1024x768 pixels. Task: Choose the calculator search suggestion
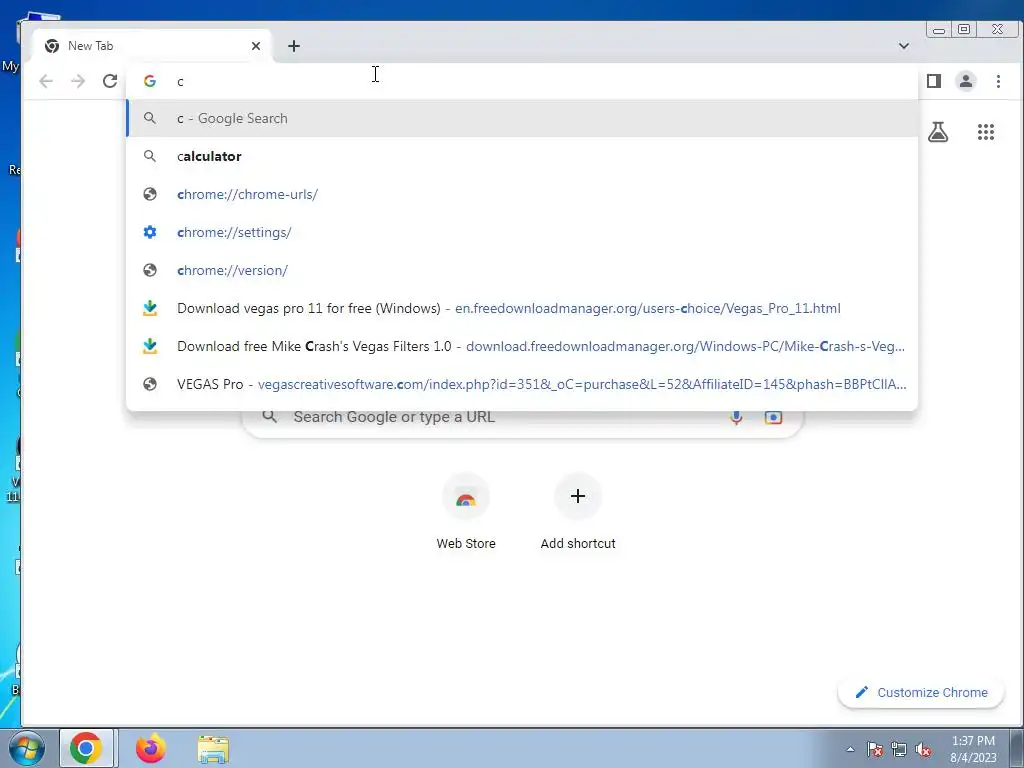point(522,156)
